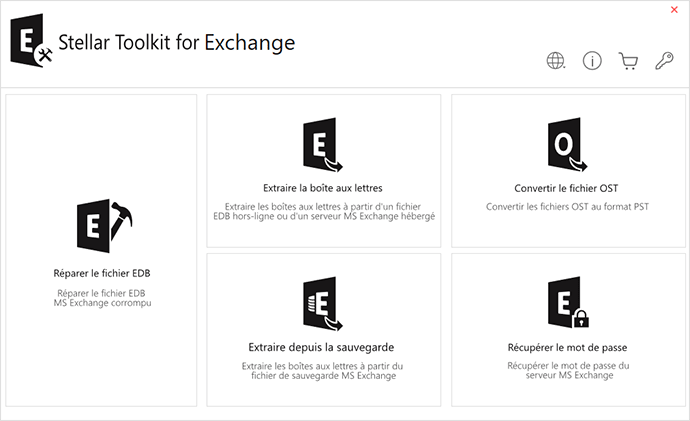
Task: Select "Convertir le fichier OST" label
Action: pyautogui.click(x=567, y=188)
